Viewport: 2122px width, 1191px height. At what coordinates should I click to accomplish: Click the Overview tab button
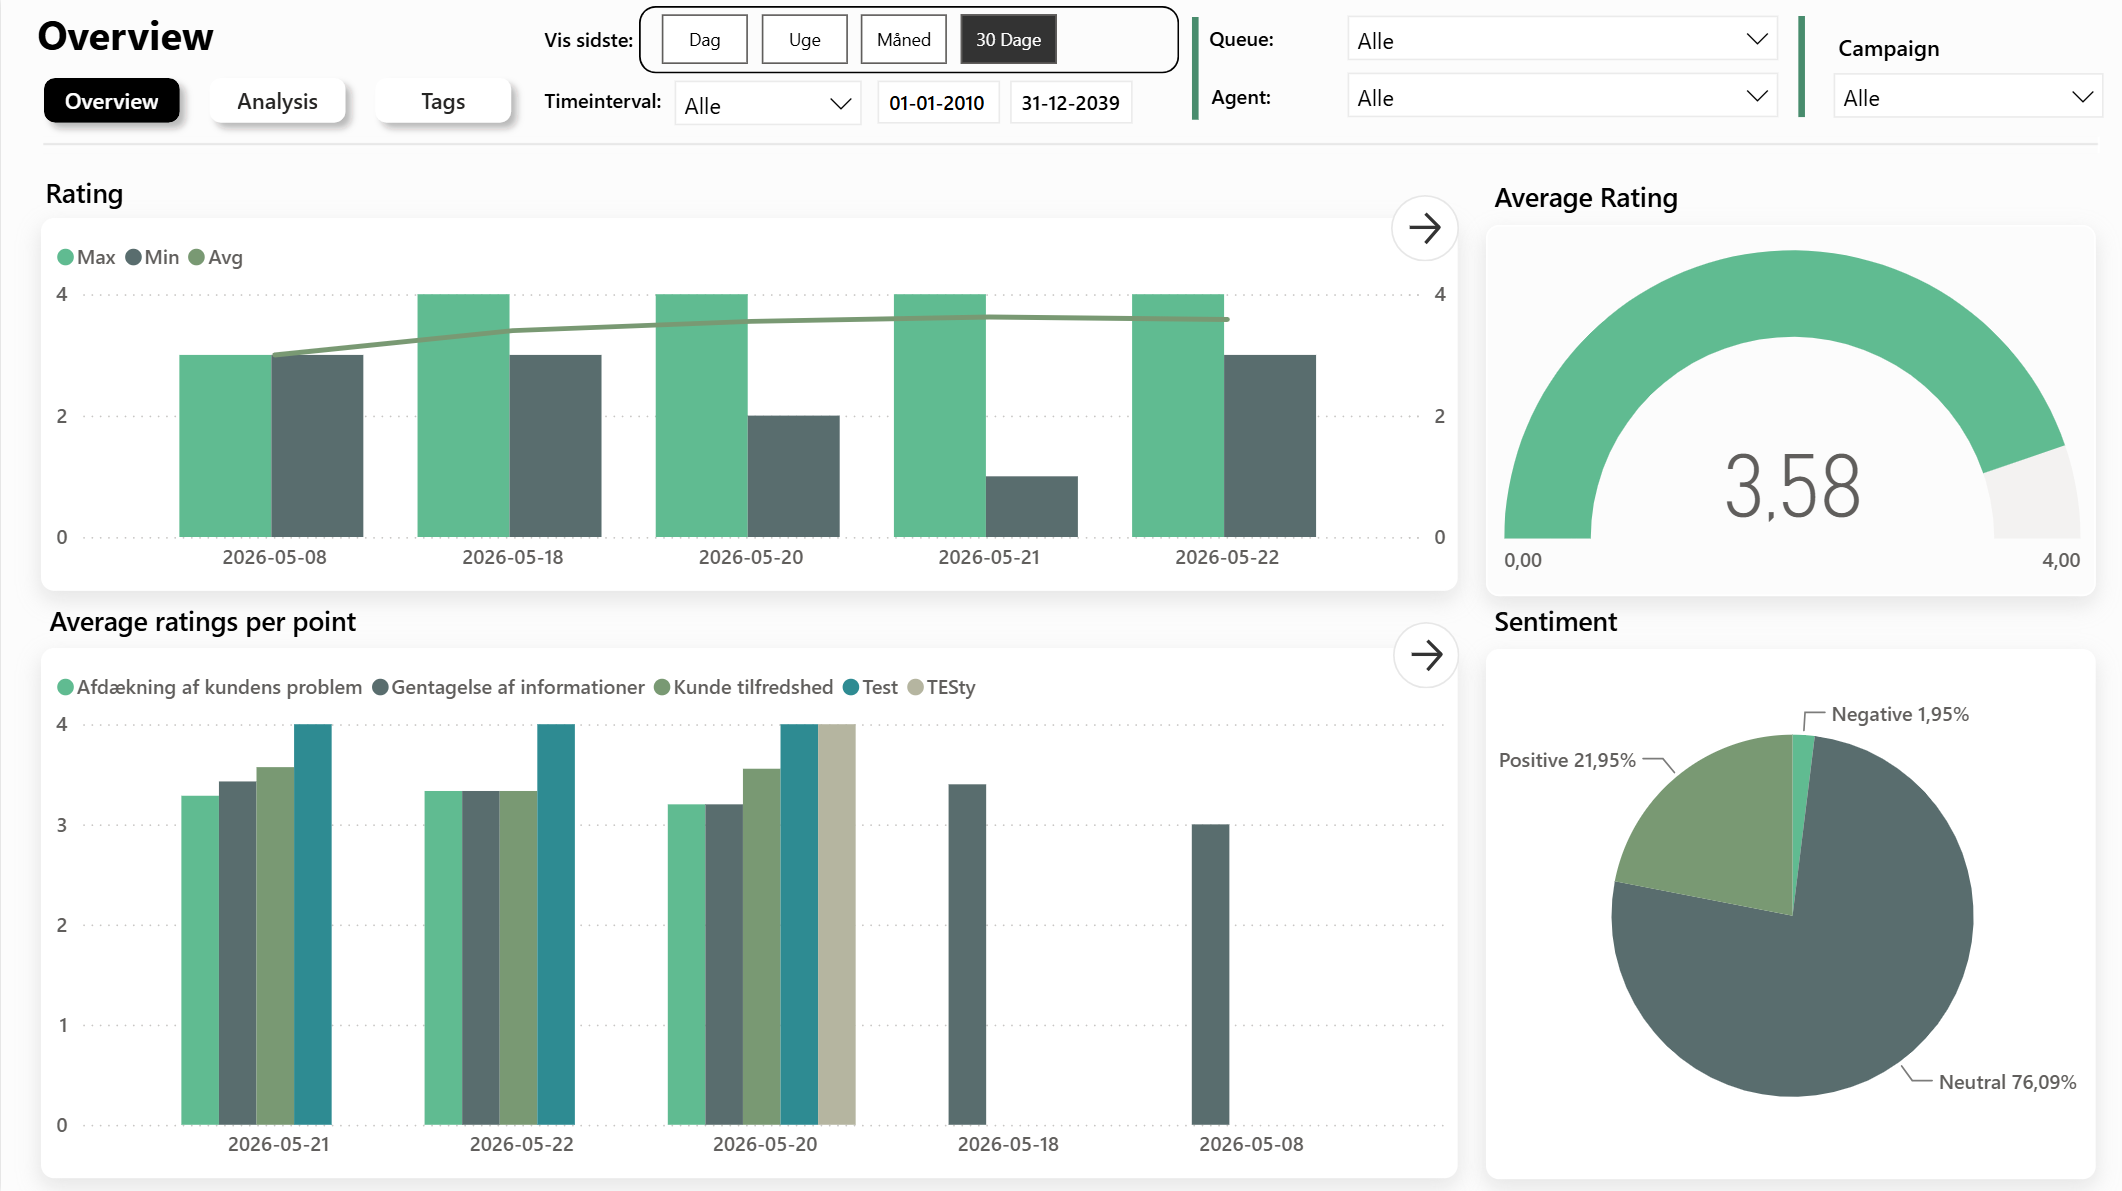point(111,101)
